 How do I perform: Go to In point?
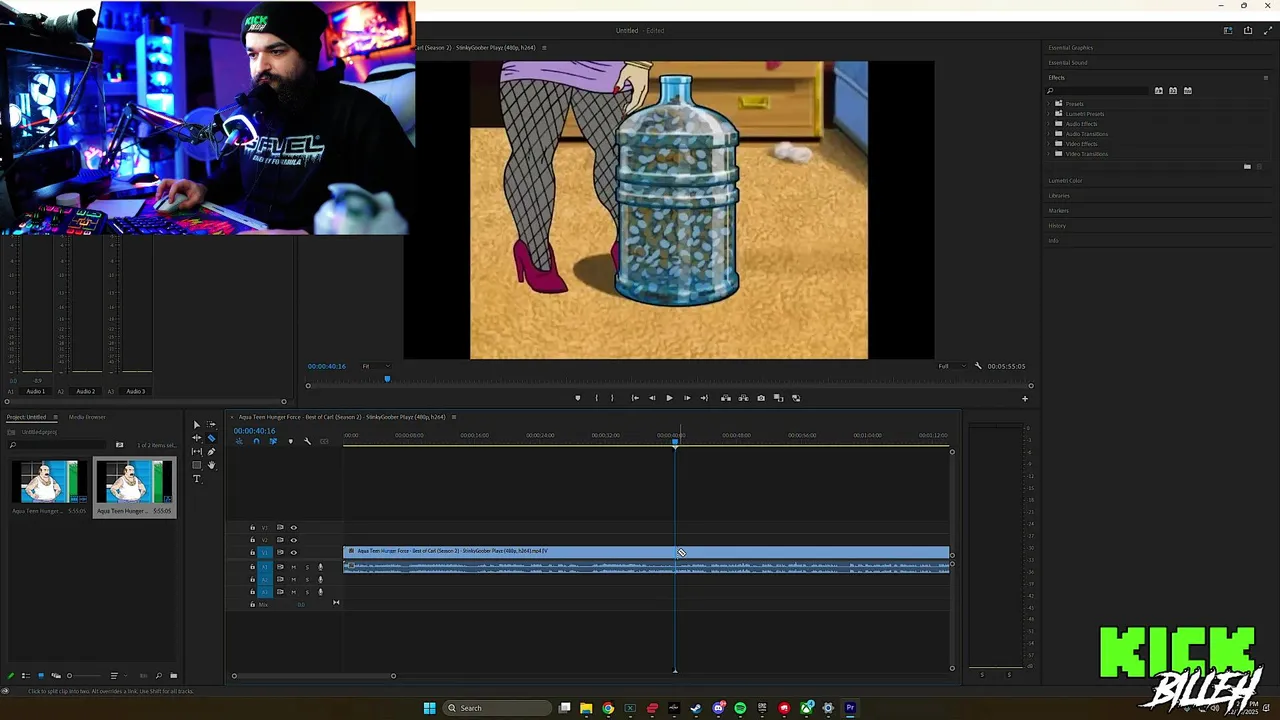click(634, 398)
